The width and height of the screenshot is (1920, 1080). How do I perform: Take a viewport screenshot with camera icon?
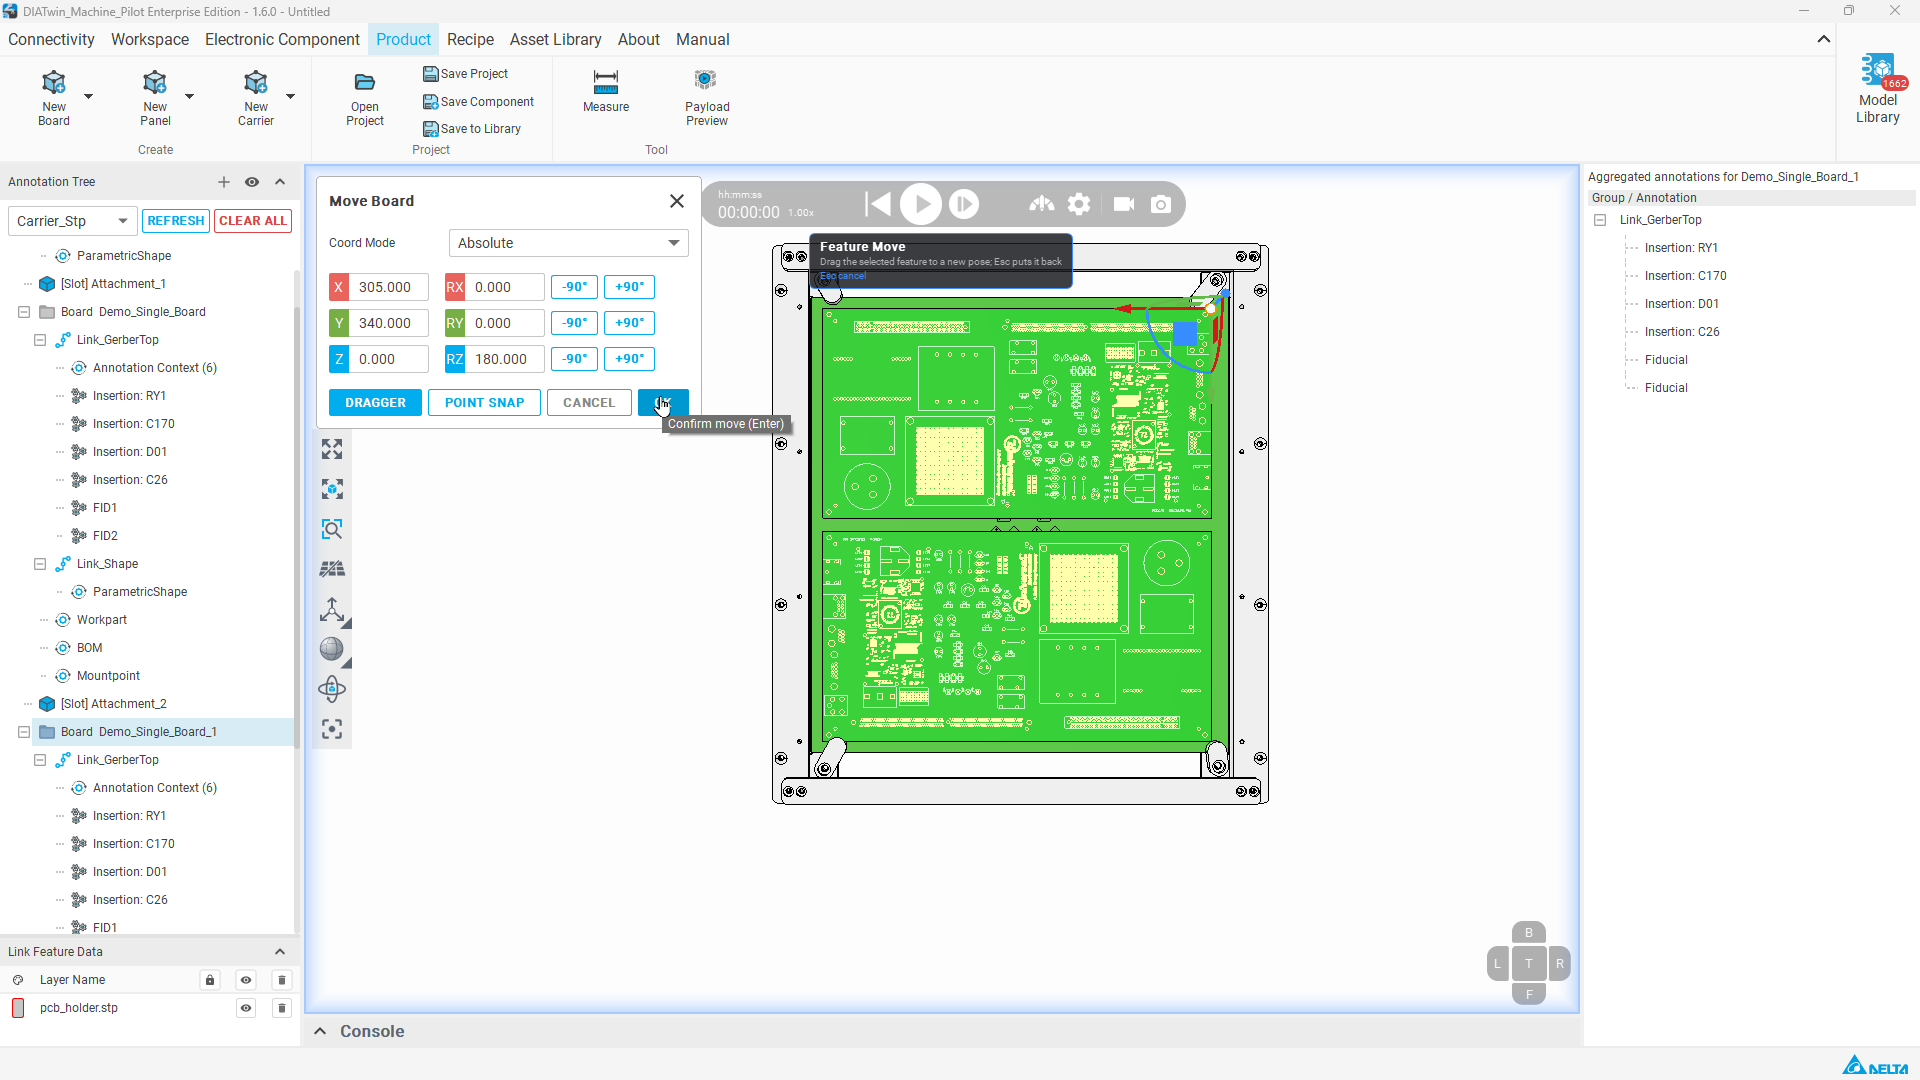click(1161, 204)
